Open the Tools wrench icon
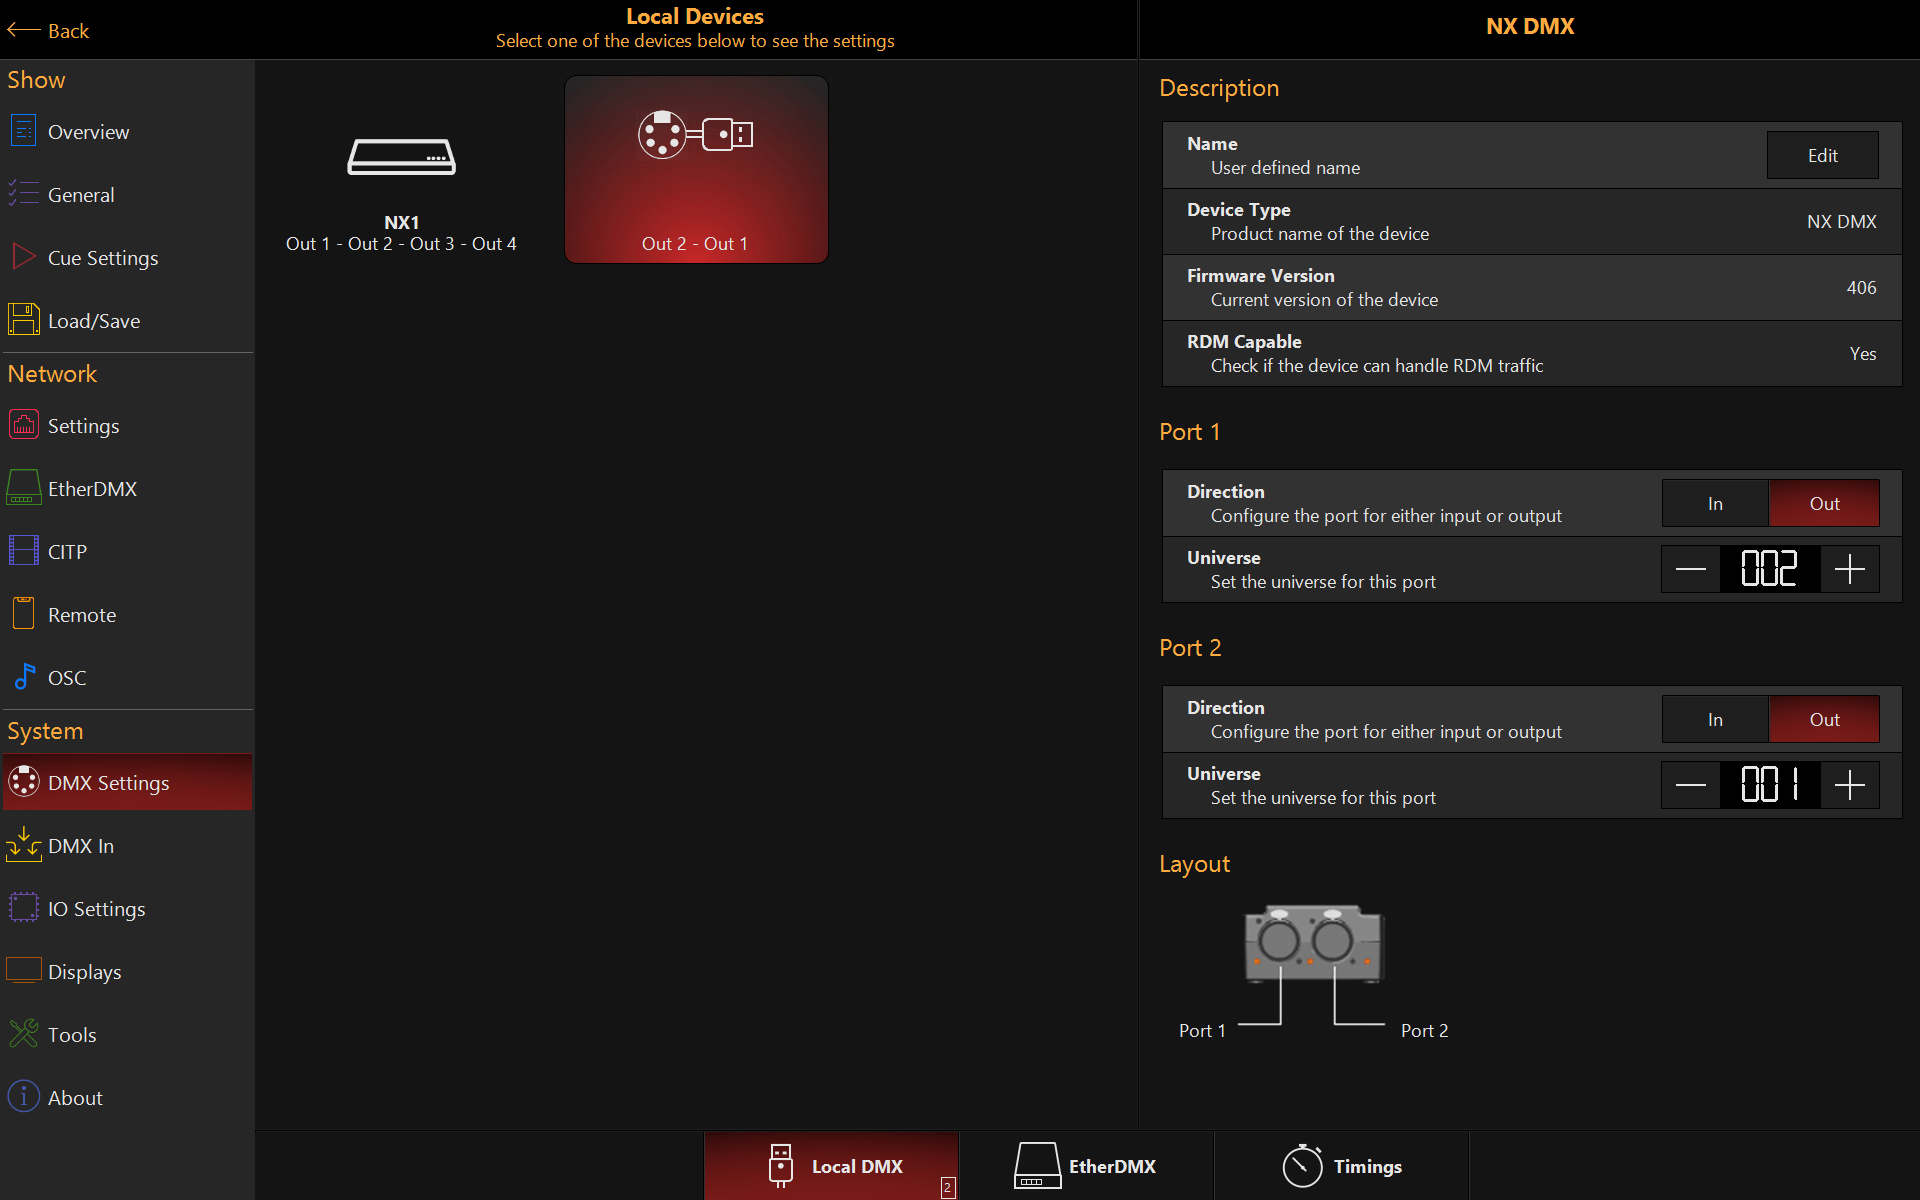 [x=24, y=1034]
